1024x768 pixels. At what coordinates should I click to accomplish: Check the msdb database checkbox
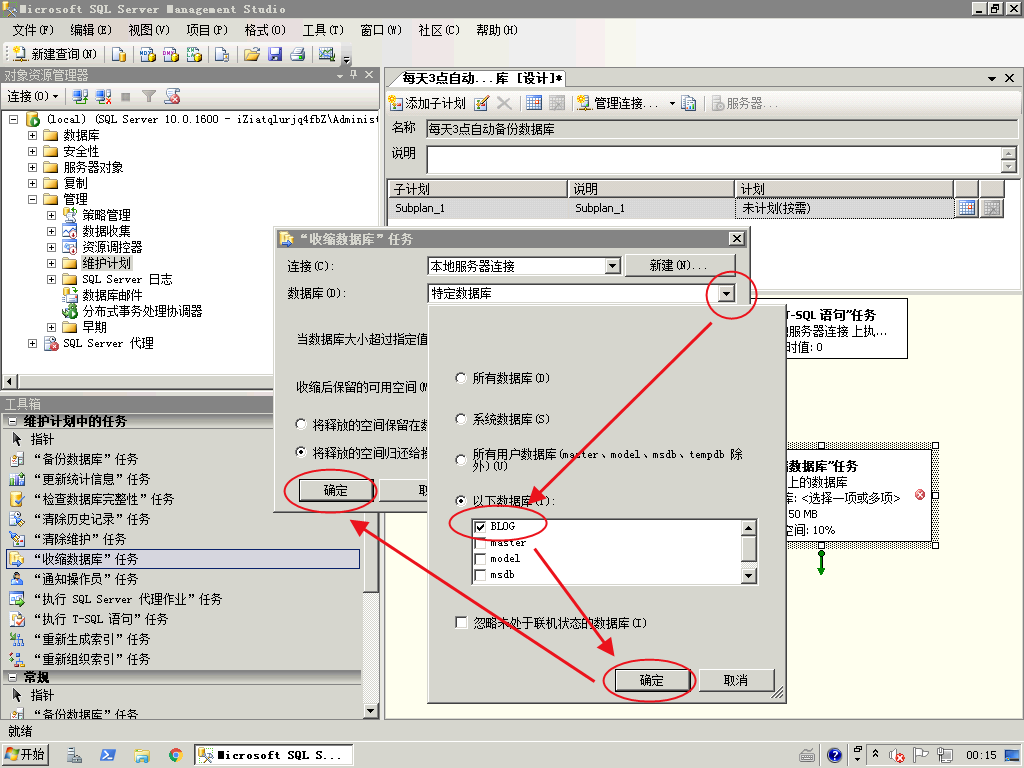pos(481,575)
